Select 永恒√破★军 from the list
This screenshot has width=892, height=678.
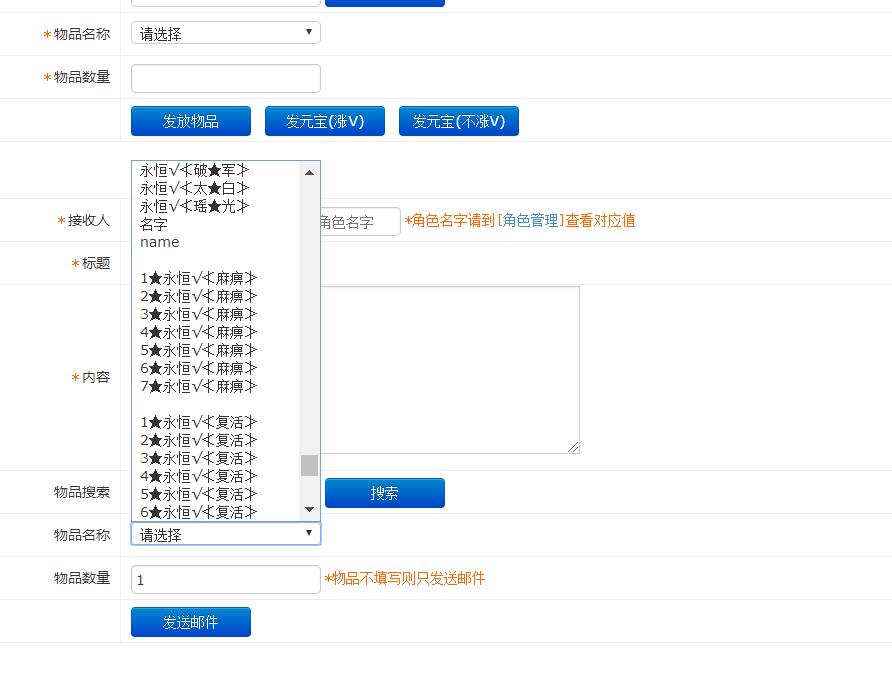point(195,170)
